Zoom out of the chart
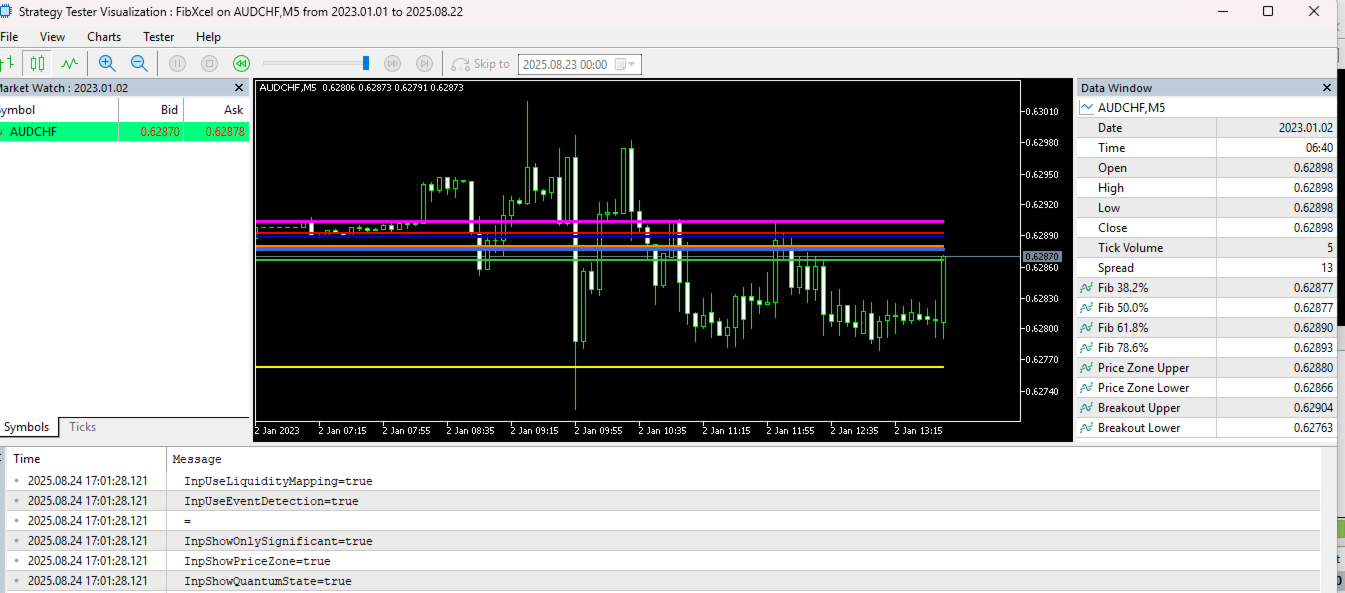1345x593 pixels. (x=139, y=63)
